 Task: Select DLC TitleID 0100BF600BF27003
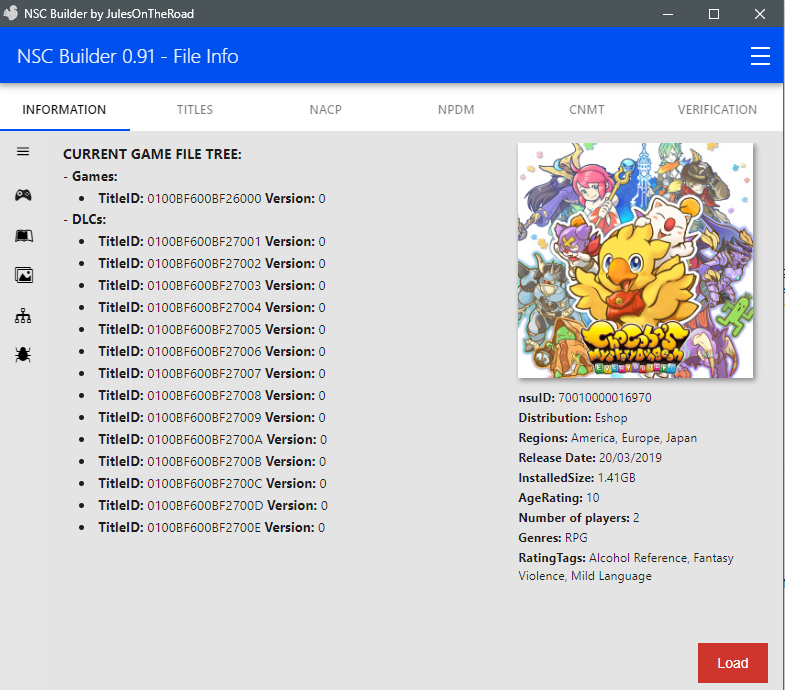pyautogui.click(x=212, y=285)
